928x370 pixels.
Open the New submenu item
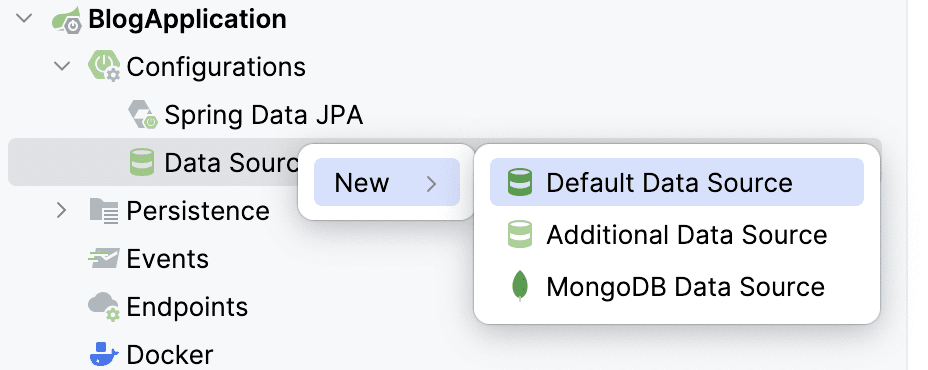(387, 182)
